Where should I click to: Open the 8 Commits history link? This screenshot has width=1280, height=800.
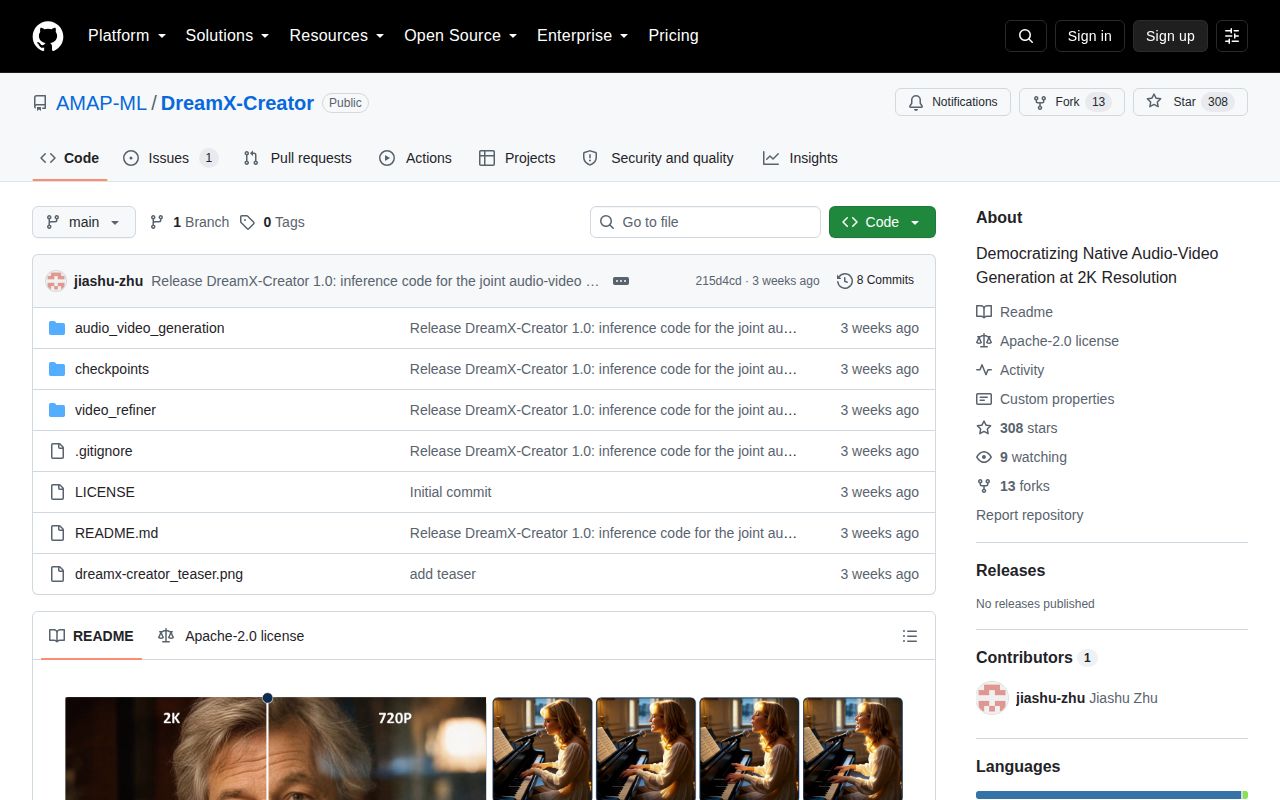coord(876,281)
